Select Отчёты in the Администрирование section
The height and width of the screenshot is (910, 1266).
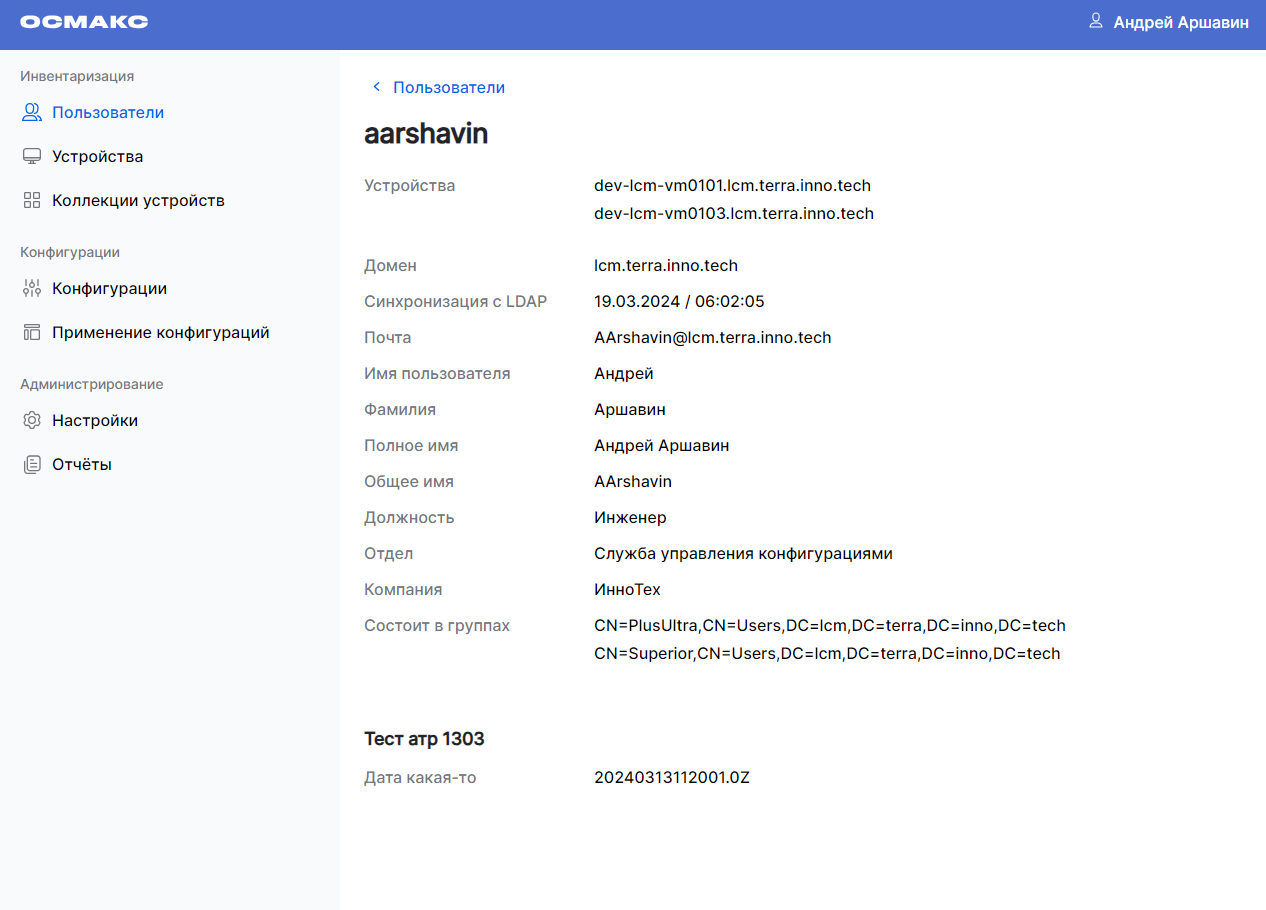(x=83, y=464)
